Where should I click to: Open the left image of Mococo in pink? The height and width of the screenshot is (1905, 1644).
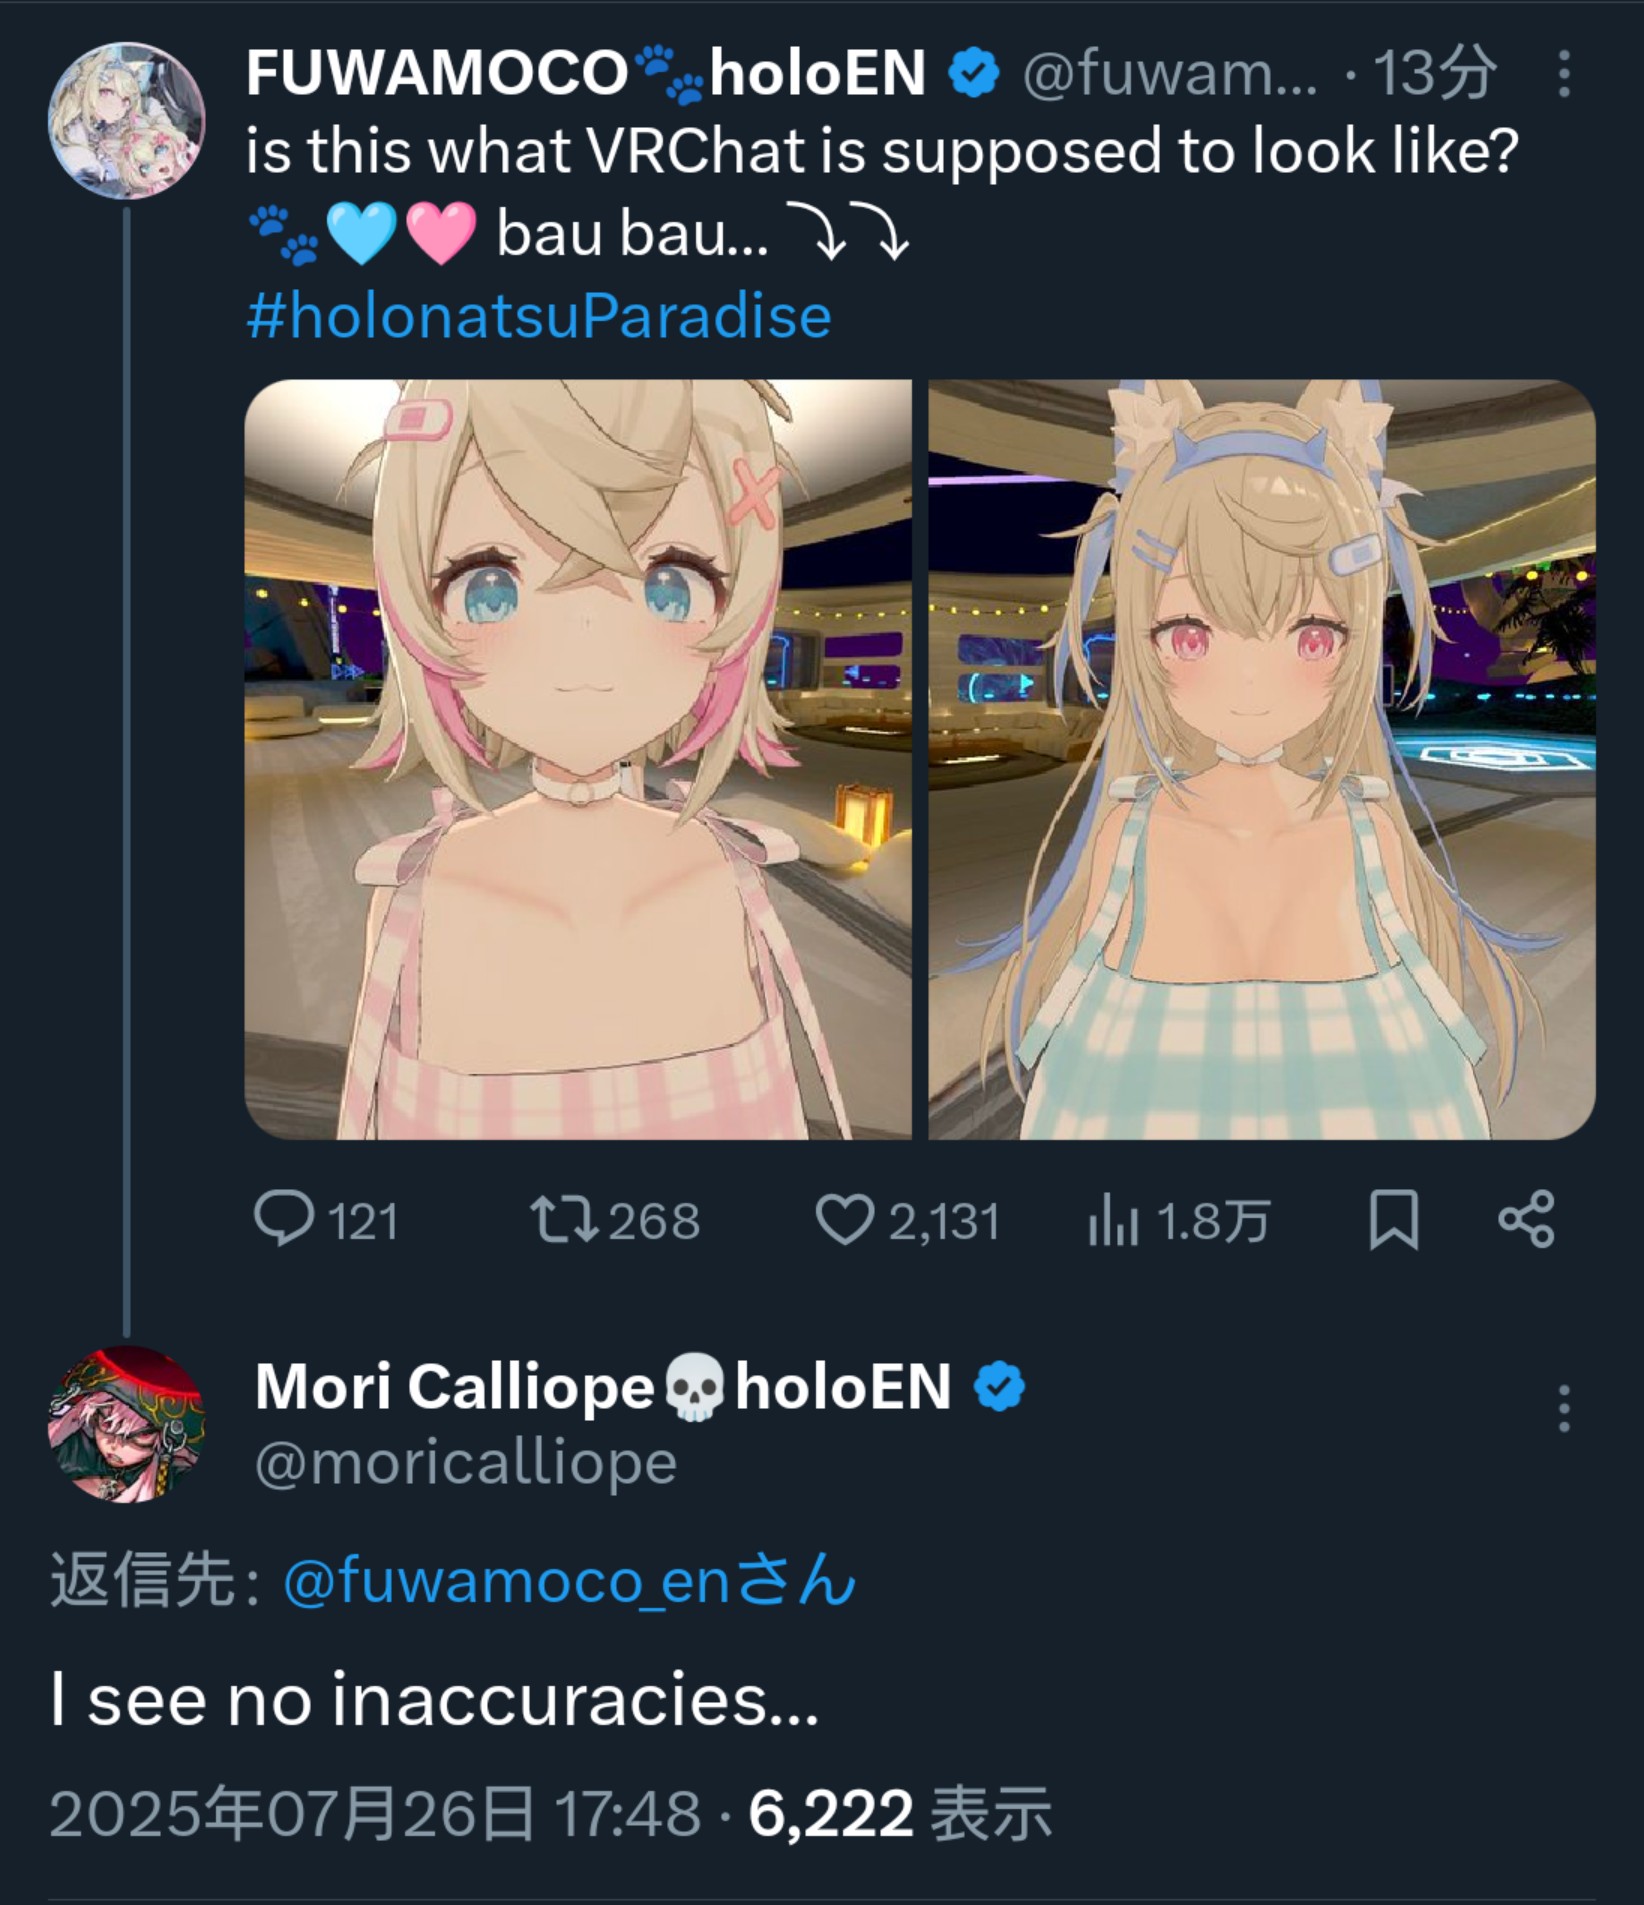click(x=578, y=759)
